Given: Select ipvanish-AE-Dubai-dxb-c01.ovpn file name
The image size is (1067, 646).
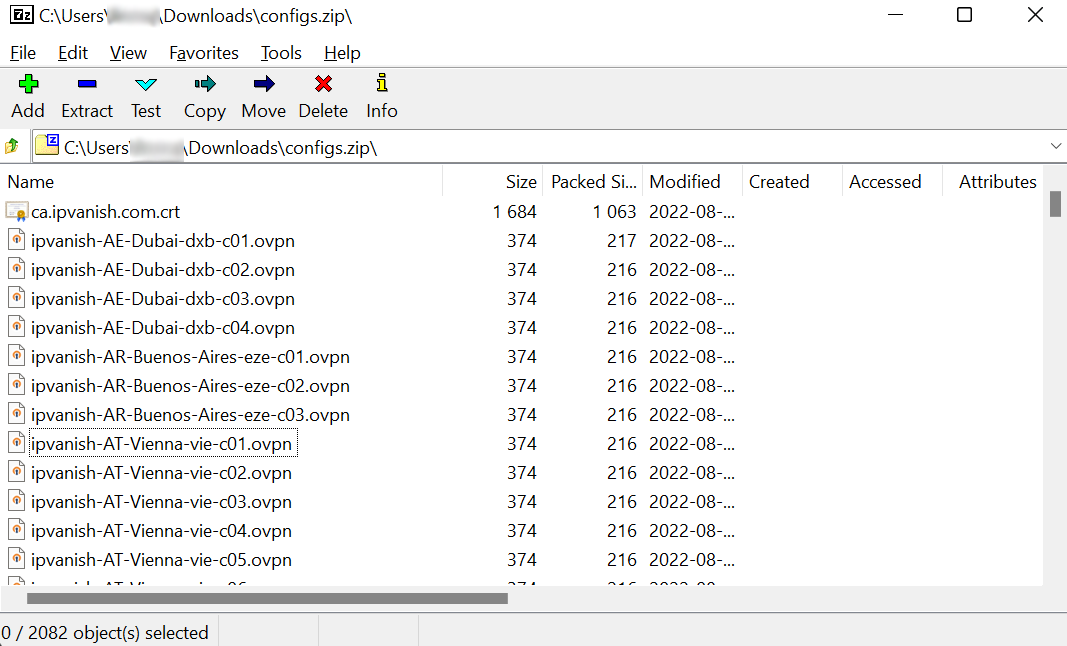Looking at the screenshot, I should [x=163, y=241].
